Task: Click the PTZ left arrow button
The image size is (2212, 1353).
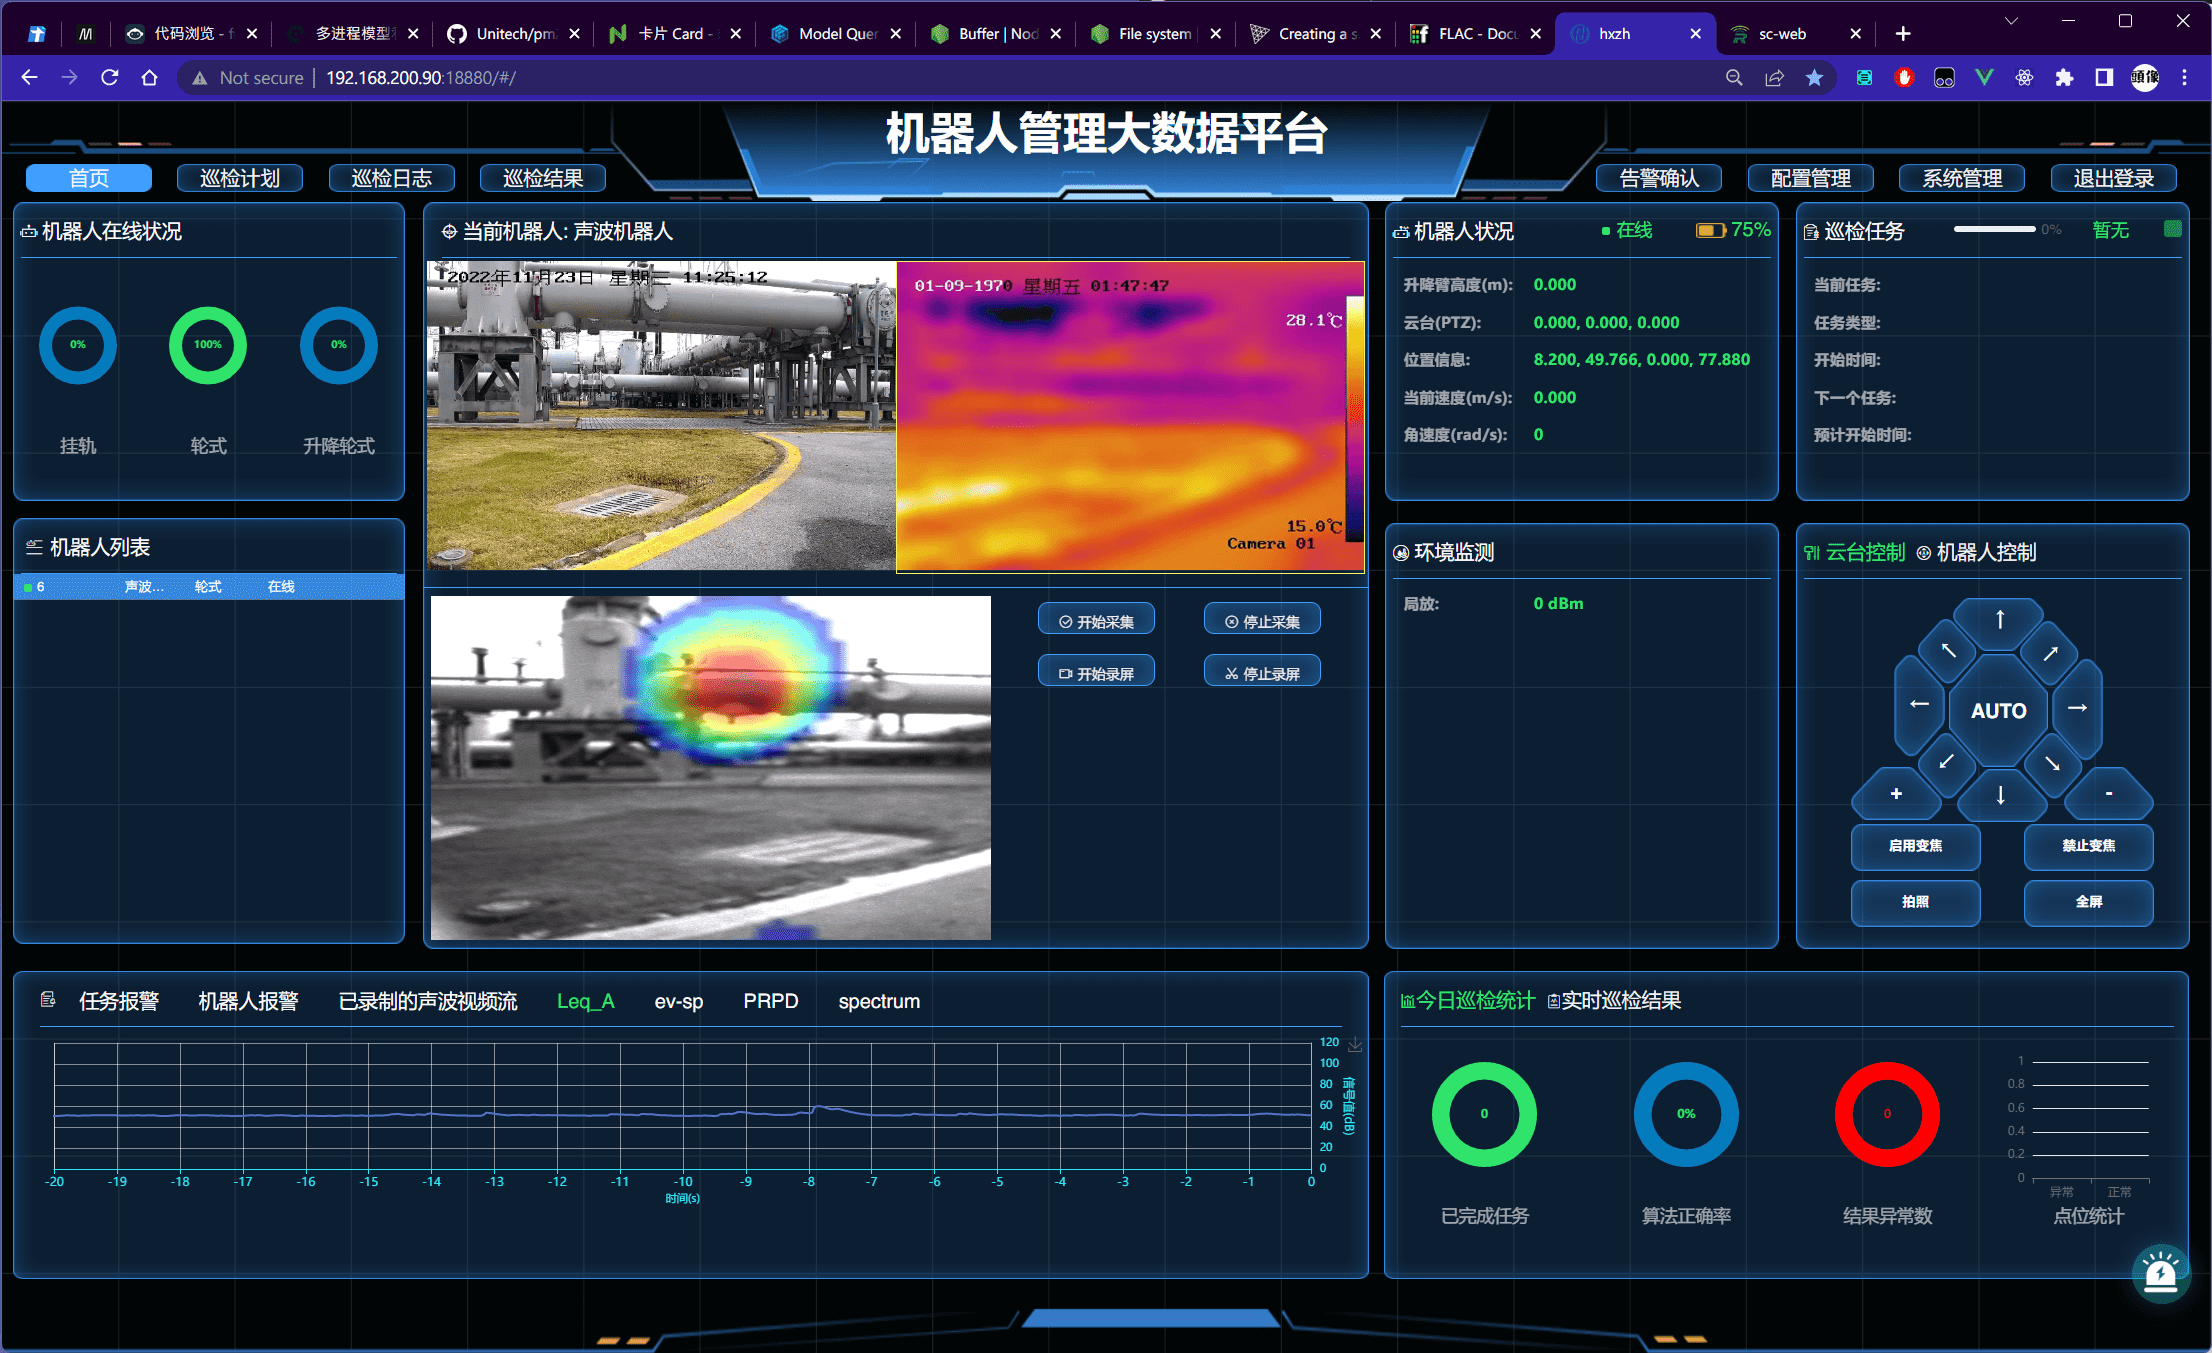Action: tap(1919, 705)
